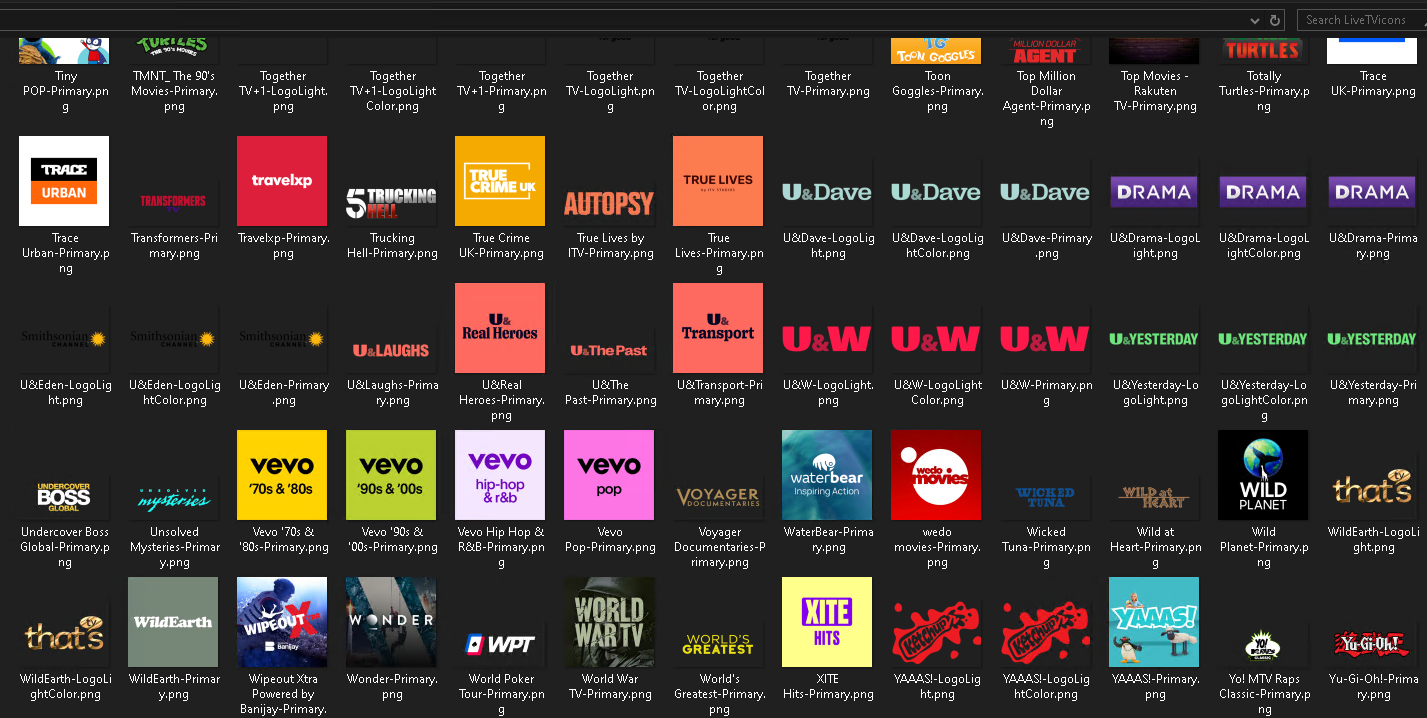Select U&Dave-LogoLightColor.png icon
This screenshot has height=718, width=1427.
click(x=936, y=193)
